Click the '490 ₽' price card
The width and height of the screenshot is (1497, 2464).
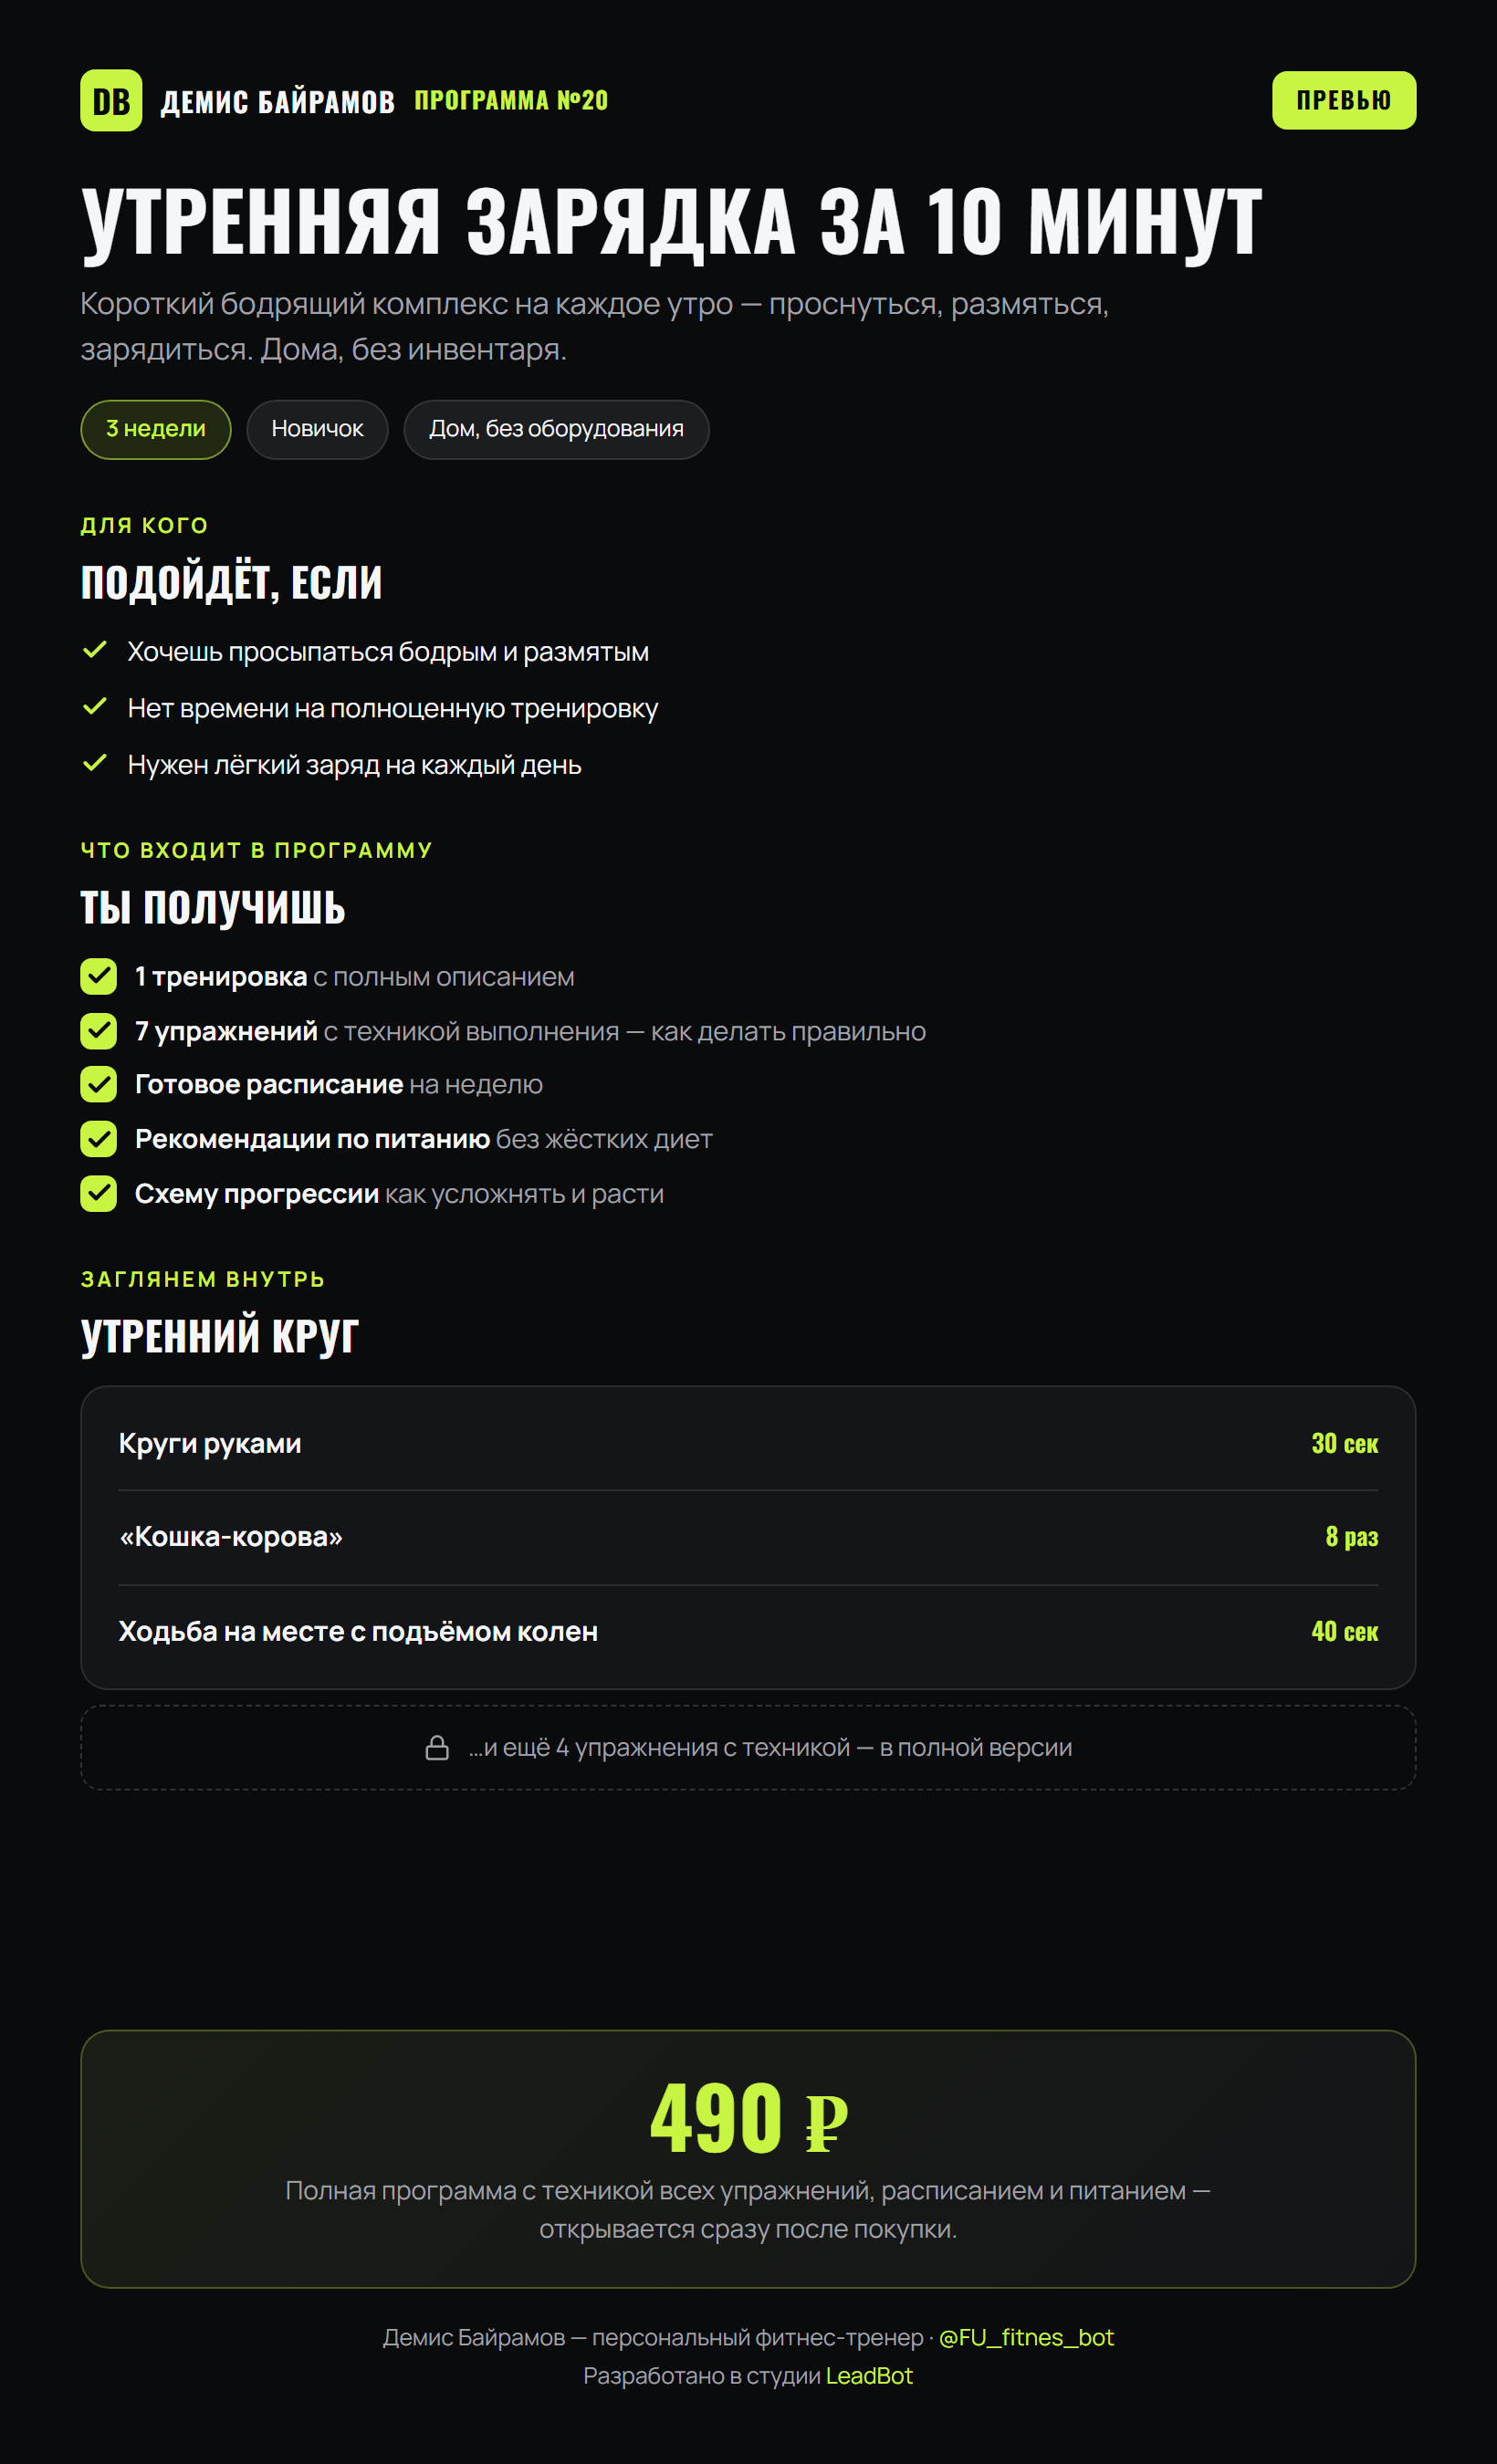point(748,2159)
